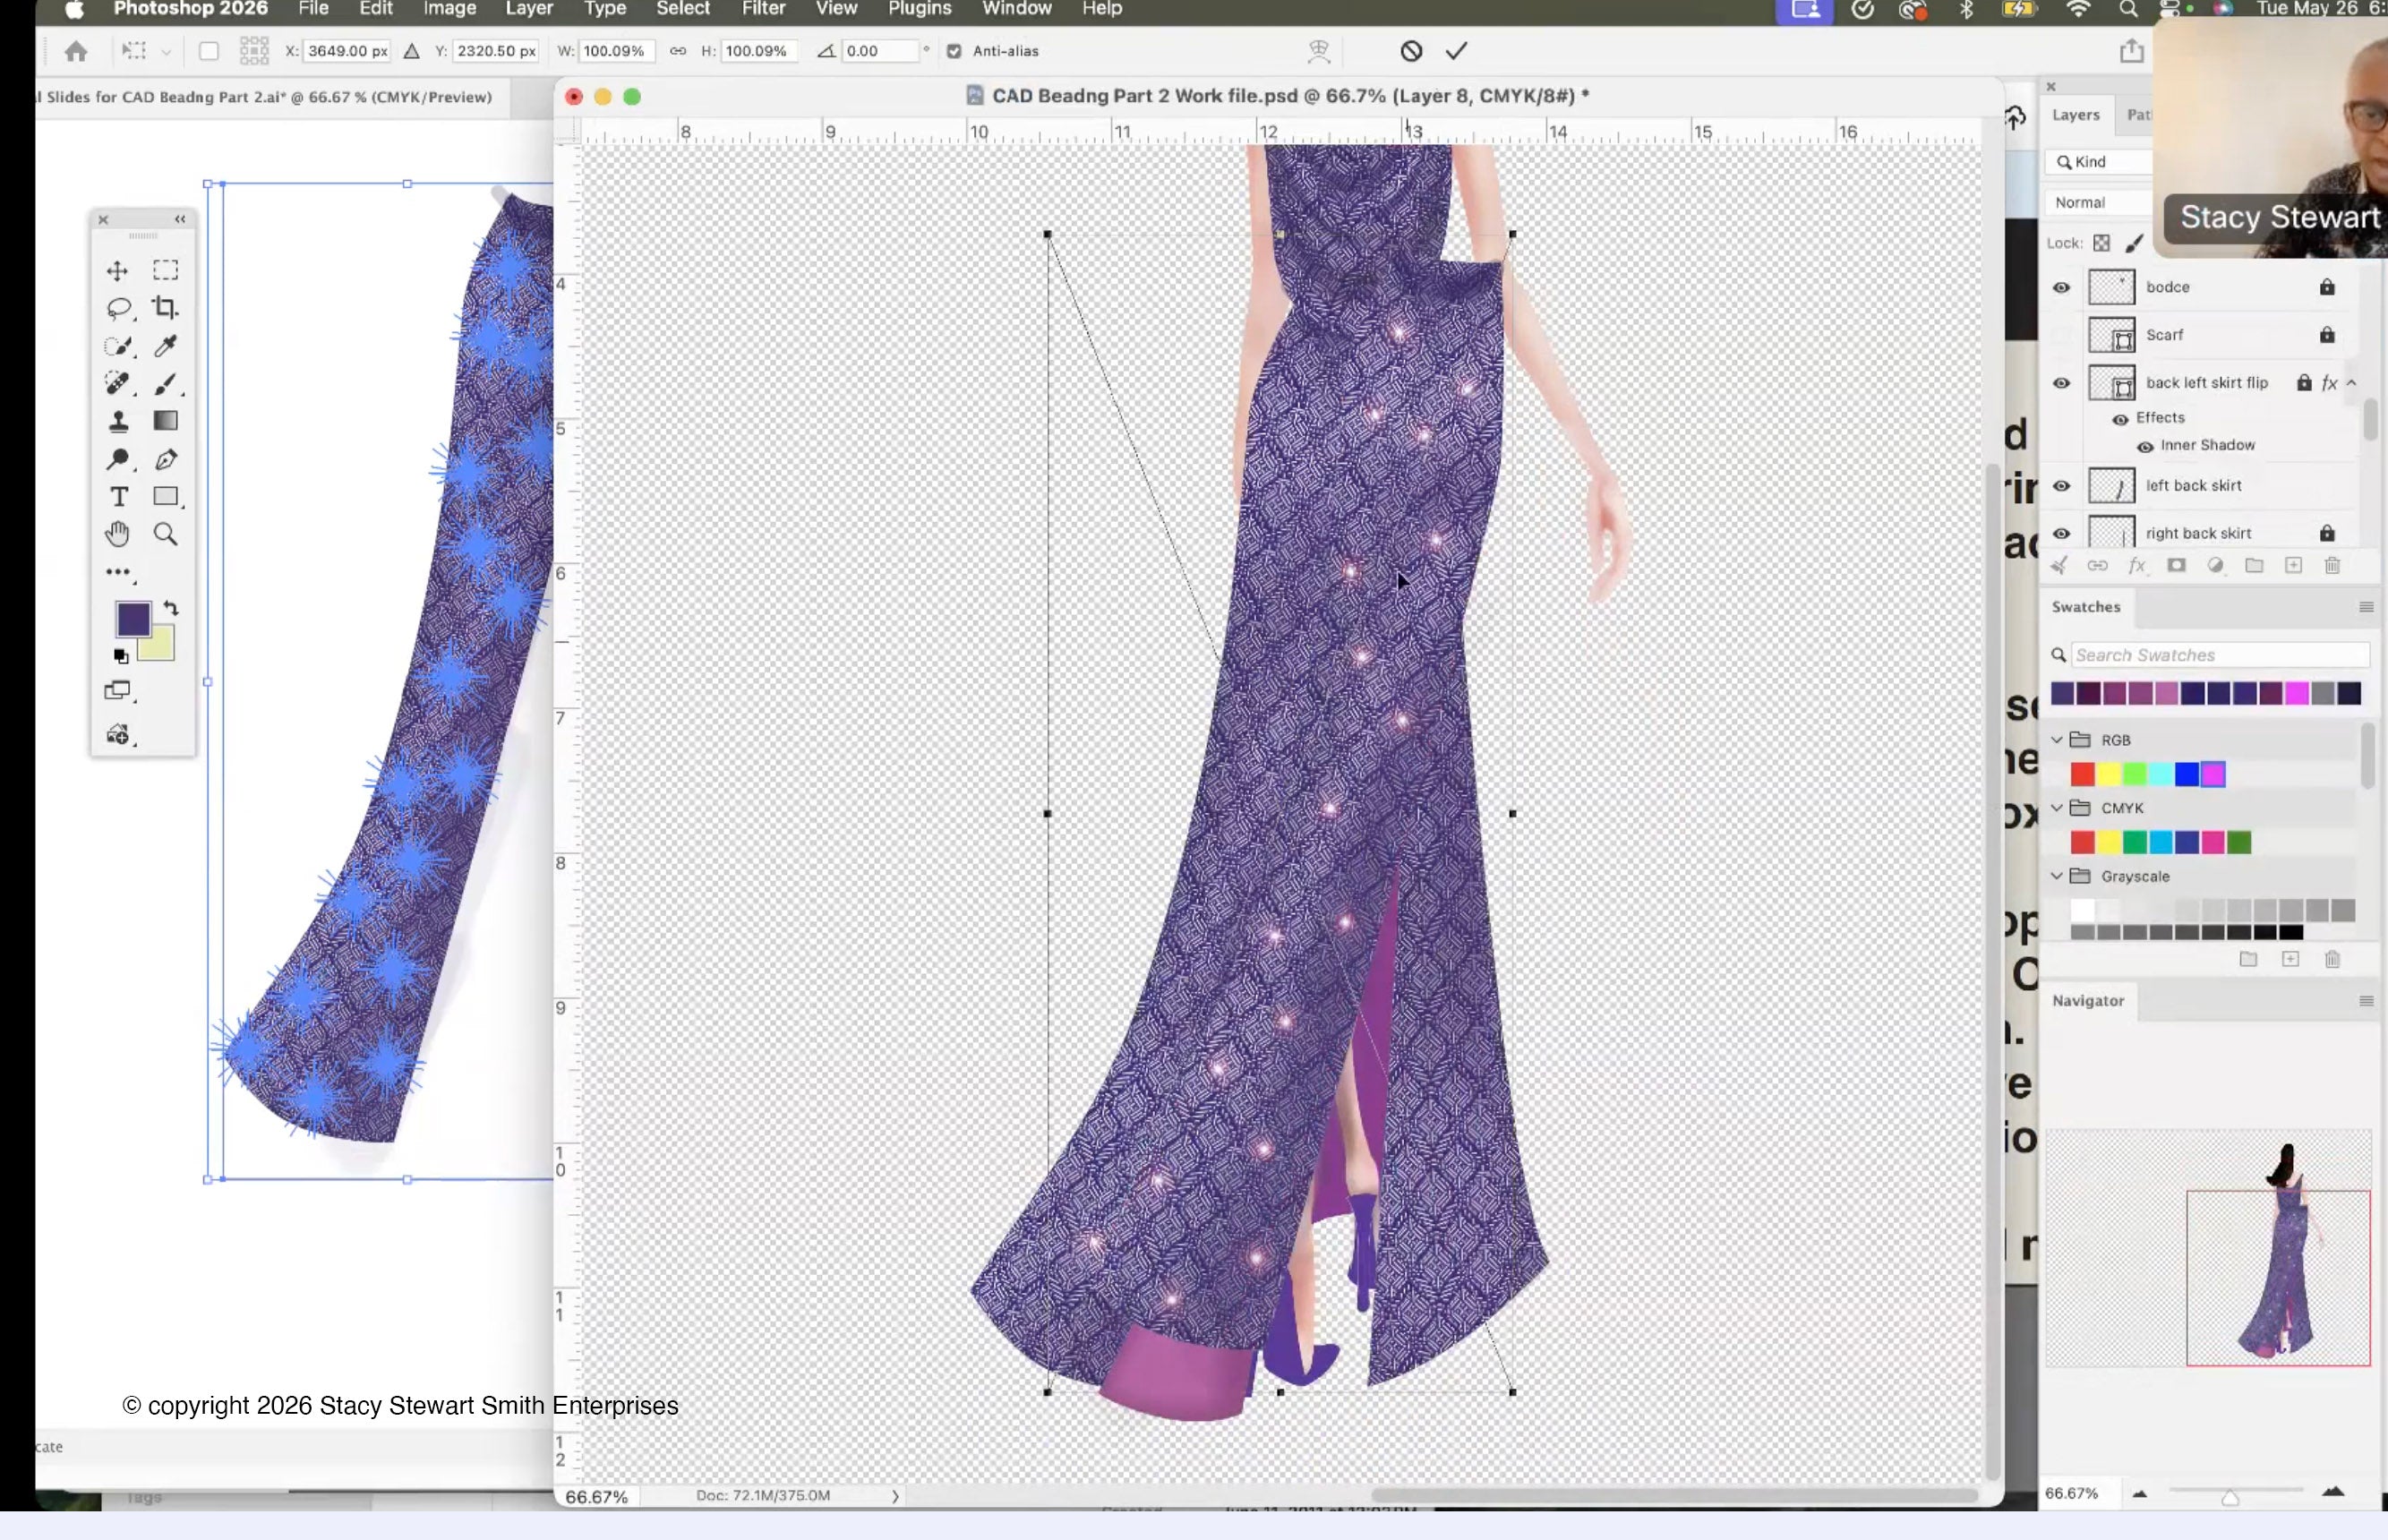2388x1540 pixels.
Task: Toggle warp mode icon in options bar
Action: (1319, 51)
